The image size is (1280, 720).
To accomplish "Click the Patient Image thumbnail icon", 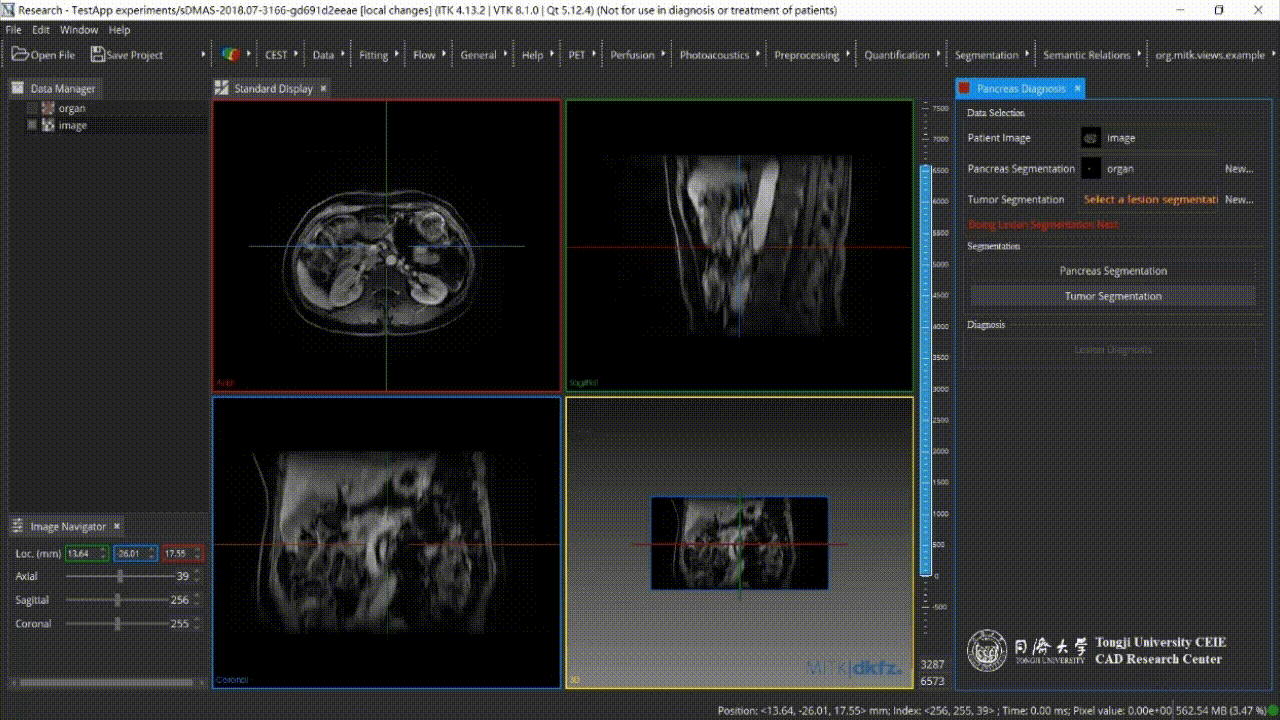I will pos(1091,138).
